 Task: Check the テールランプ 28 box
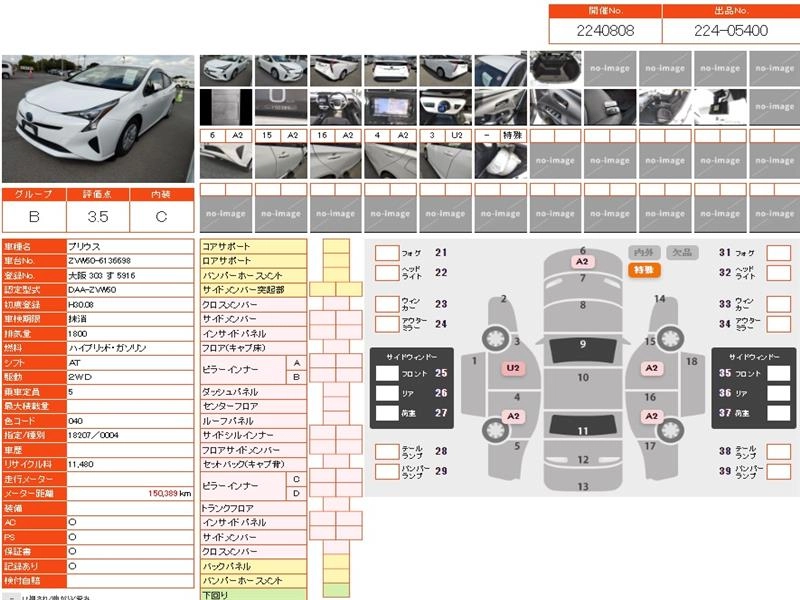[x=387, y=451]
